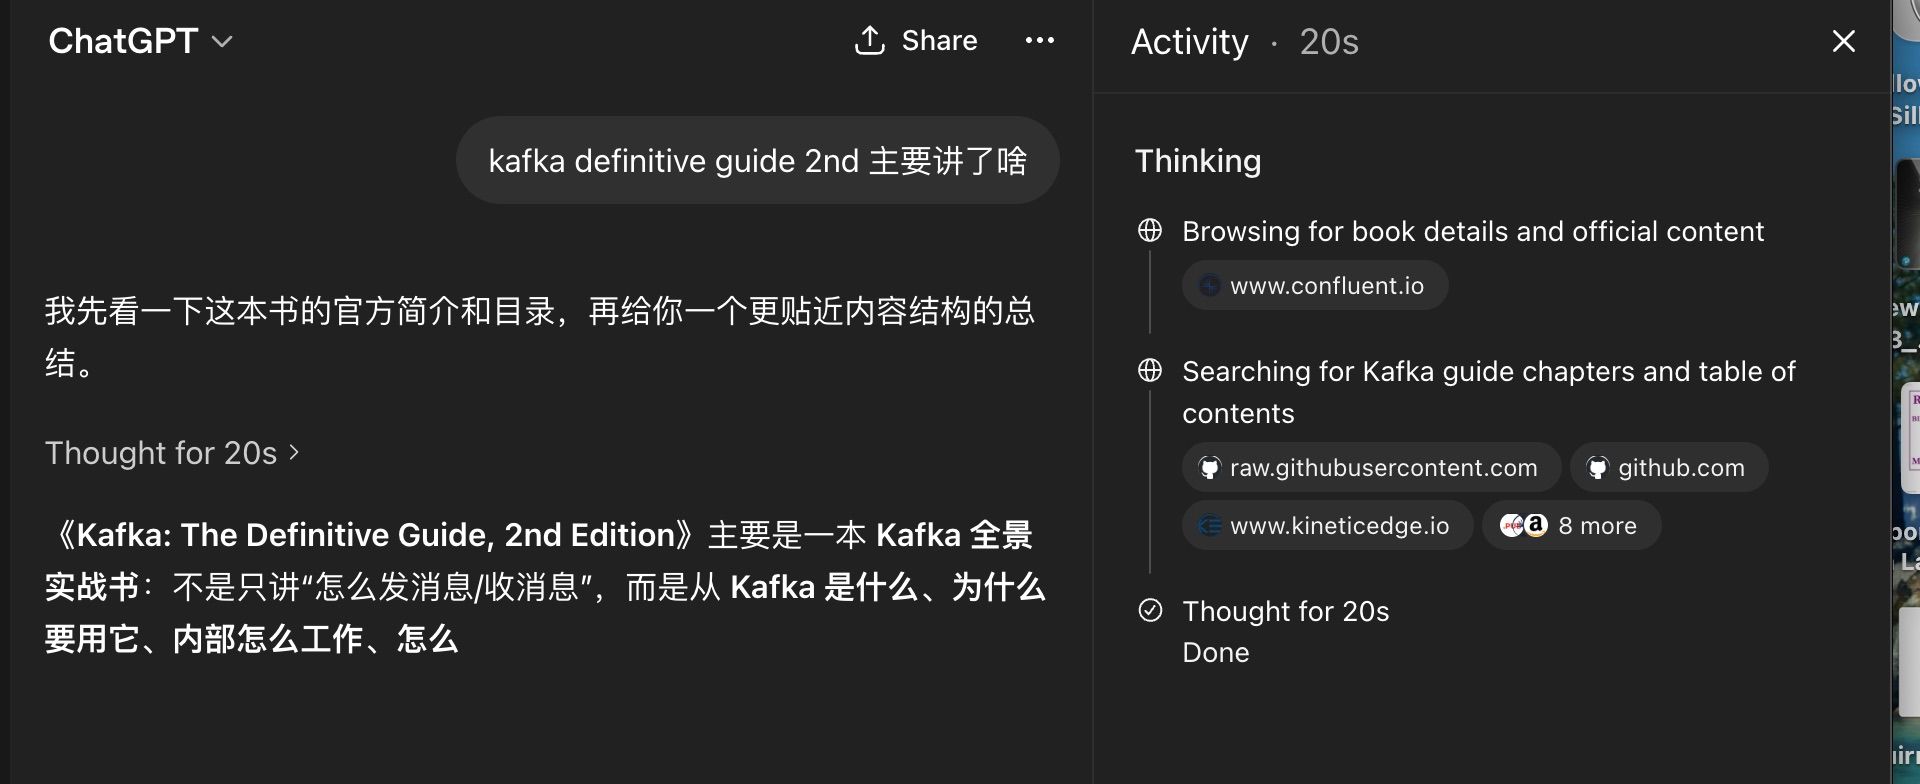Click the kineticedge favicon icon

1210,526
